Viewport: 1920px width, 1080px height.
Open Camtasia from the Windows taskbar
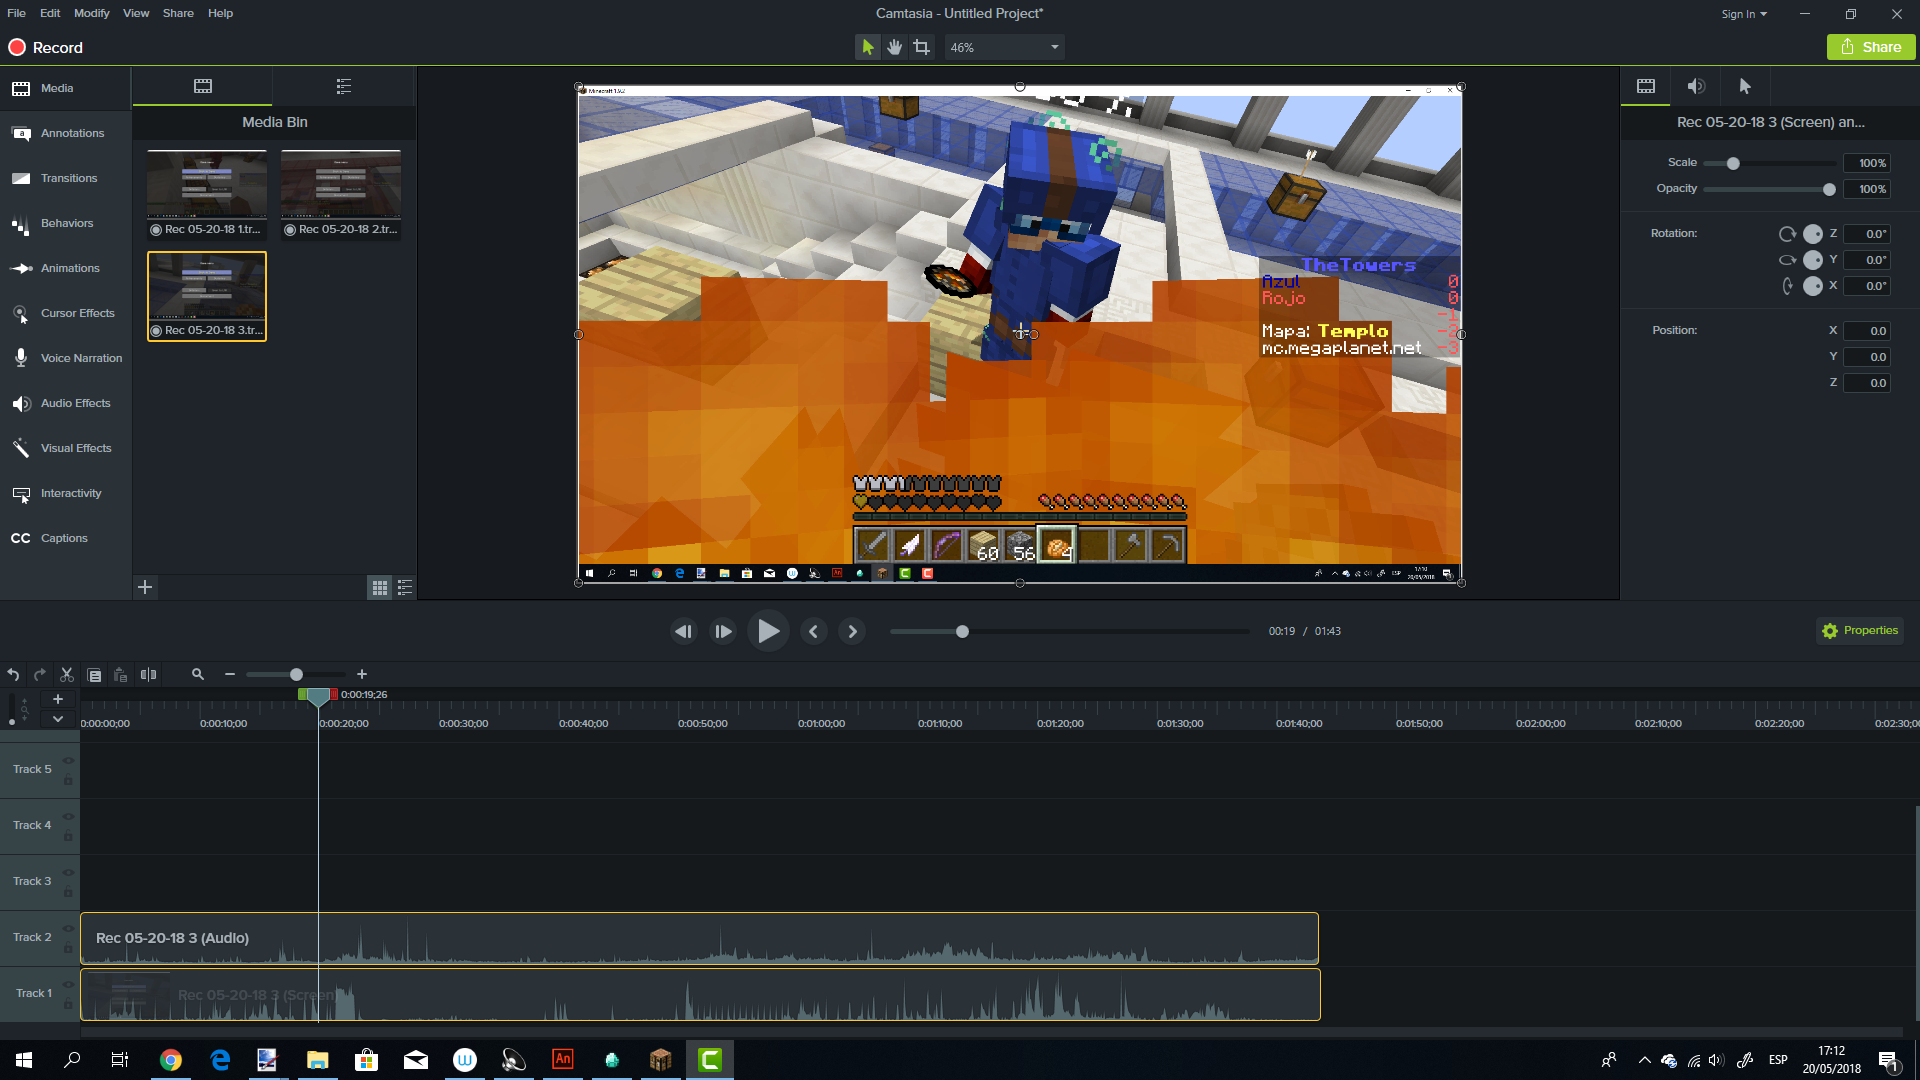(710, 1060)
